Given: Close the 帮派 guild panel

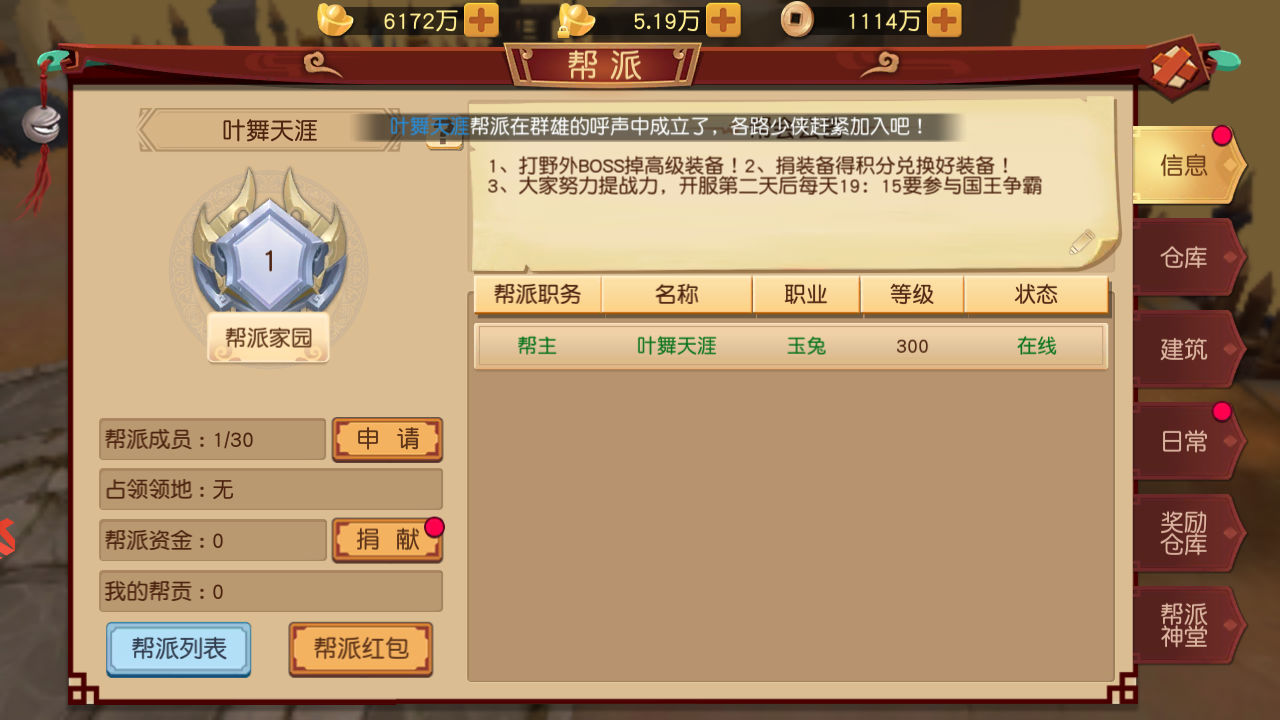Looking at the screenshot, I should (1175, 68).
